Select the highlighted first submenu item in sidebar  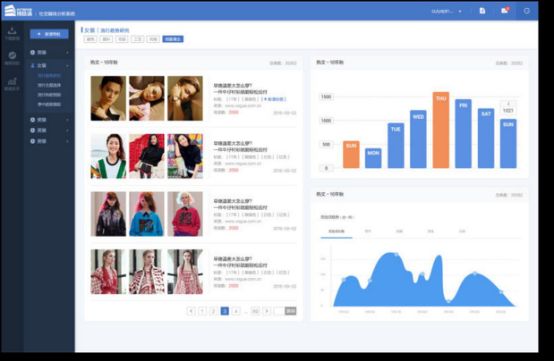click(x=49, y=76)
